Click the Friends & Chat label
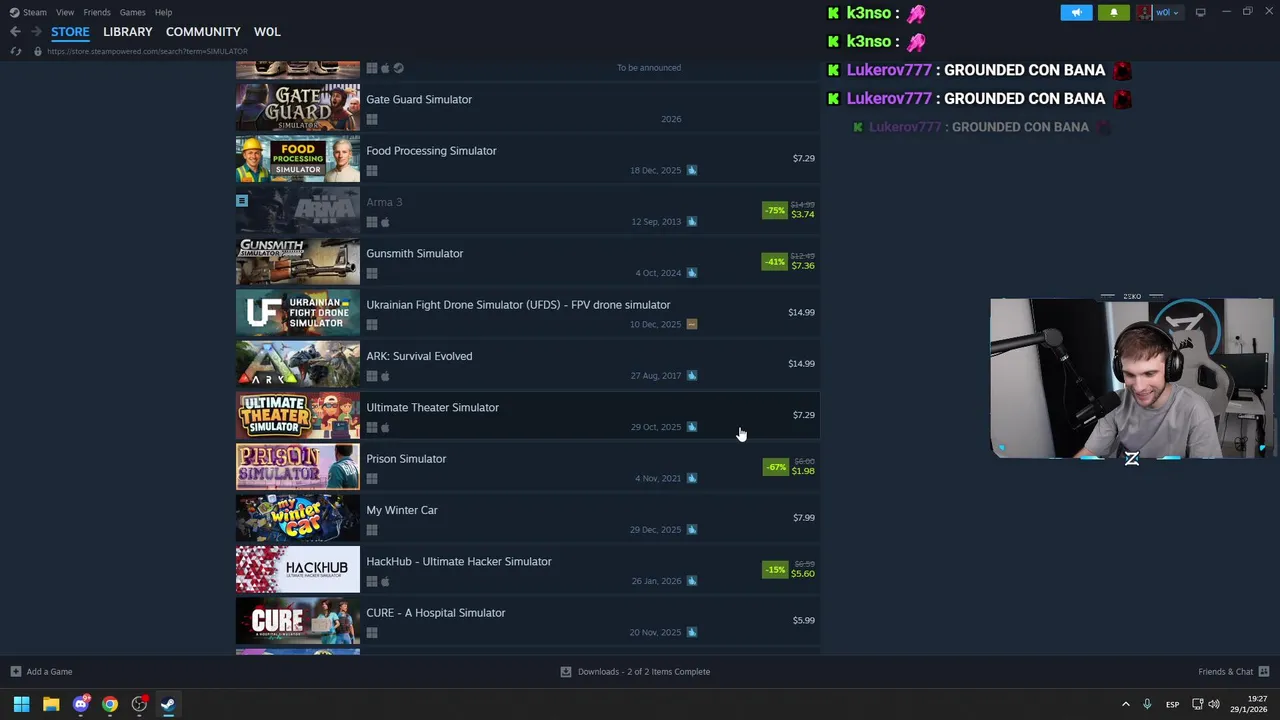1280x720 pixels. point(1226,672)
